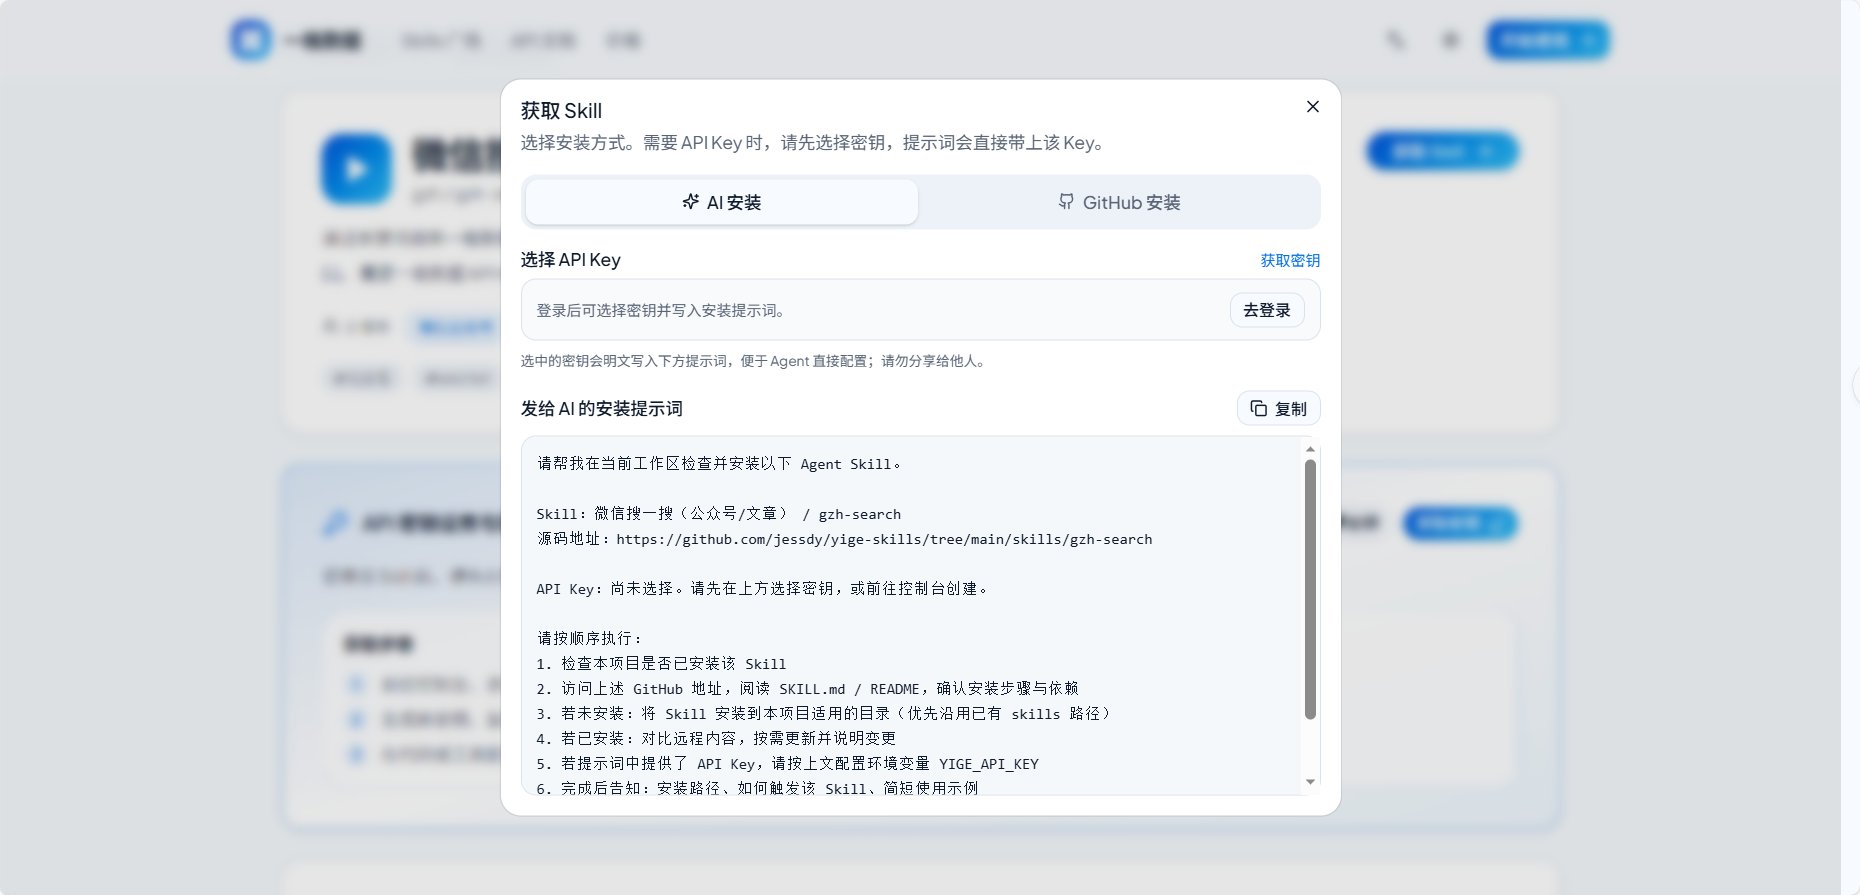Click the line '1. 检查本项目是否已安装该 Skill'
Image resolution: width=1860 pixels, height=895 pixels.
click(661, 664)
